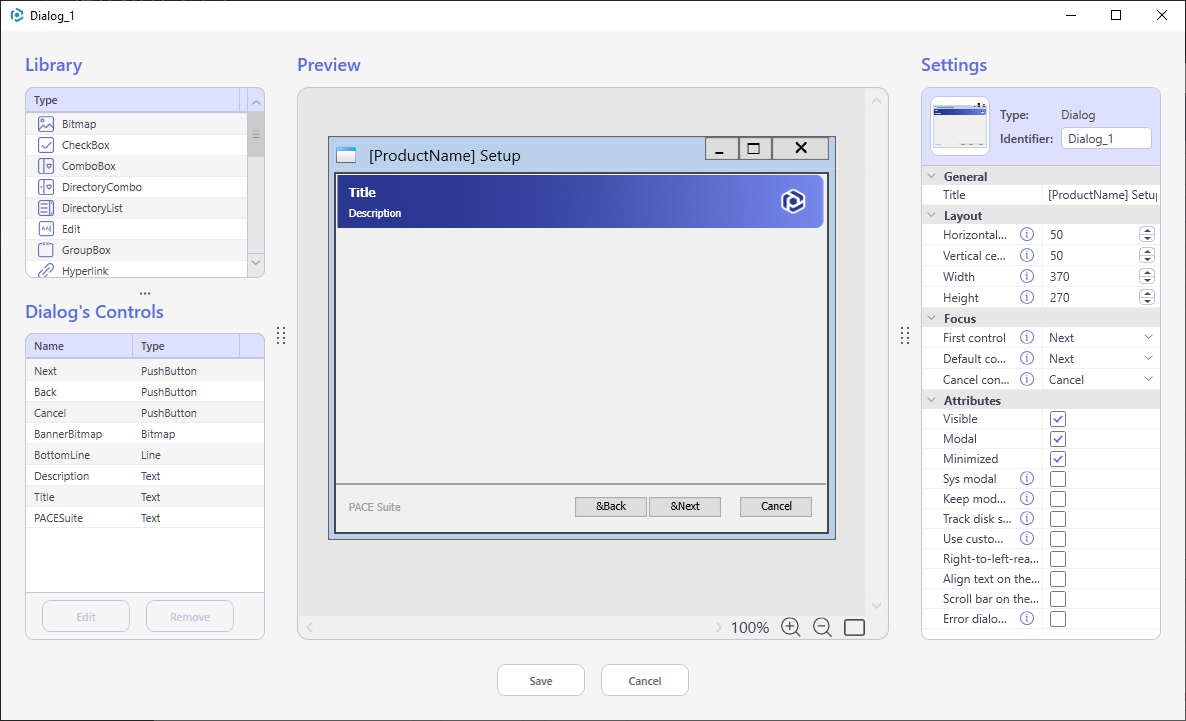Select the DirectoryCombo icon in Library
The width and height of the screenshot is (1186, 721).
click(x=46, y=187)
